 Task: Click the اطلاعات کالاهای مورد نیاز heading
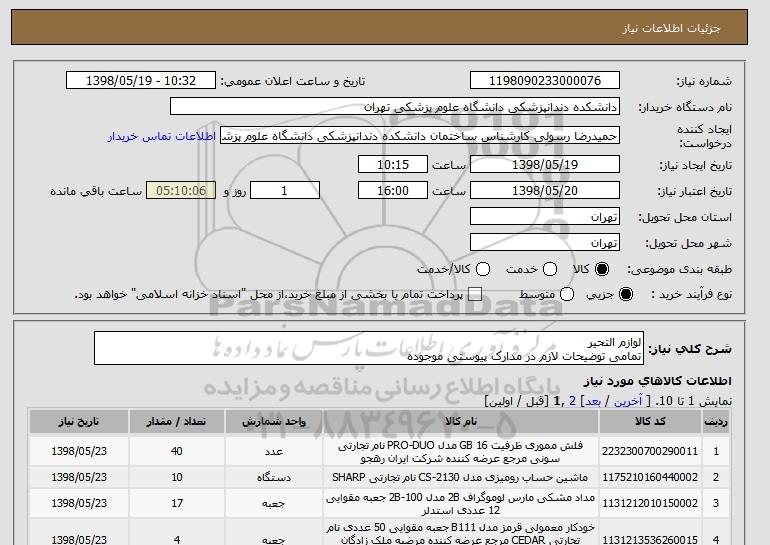click(x=658, y=381)
